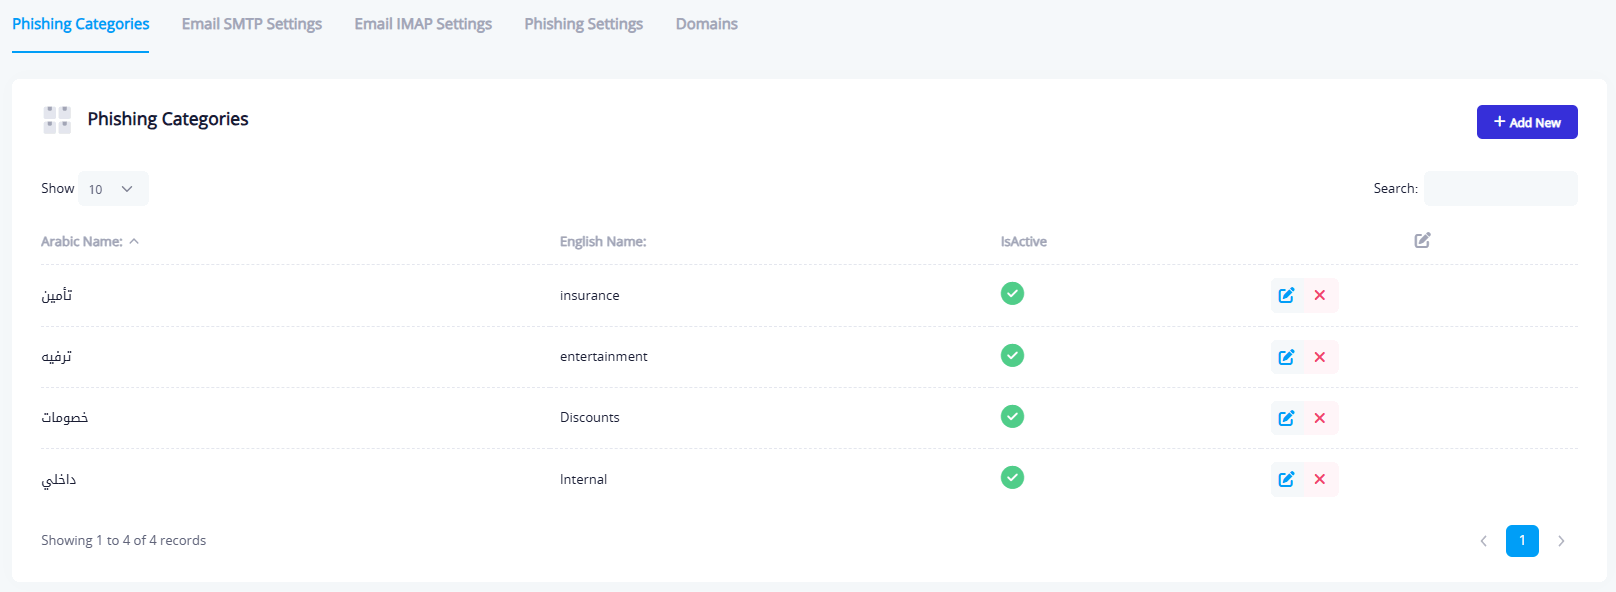Delete the Internal category row
The image size is (1616, 592).
[x=1320, y=479]
